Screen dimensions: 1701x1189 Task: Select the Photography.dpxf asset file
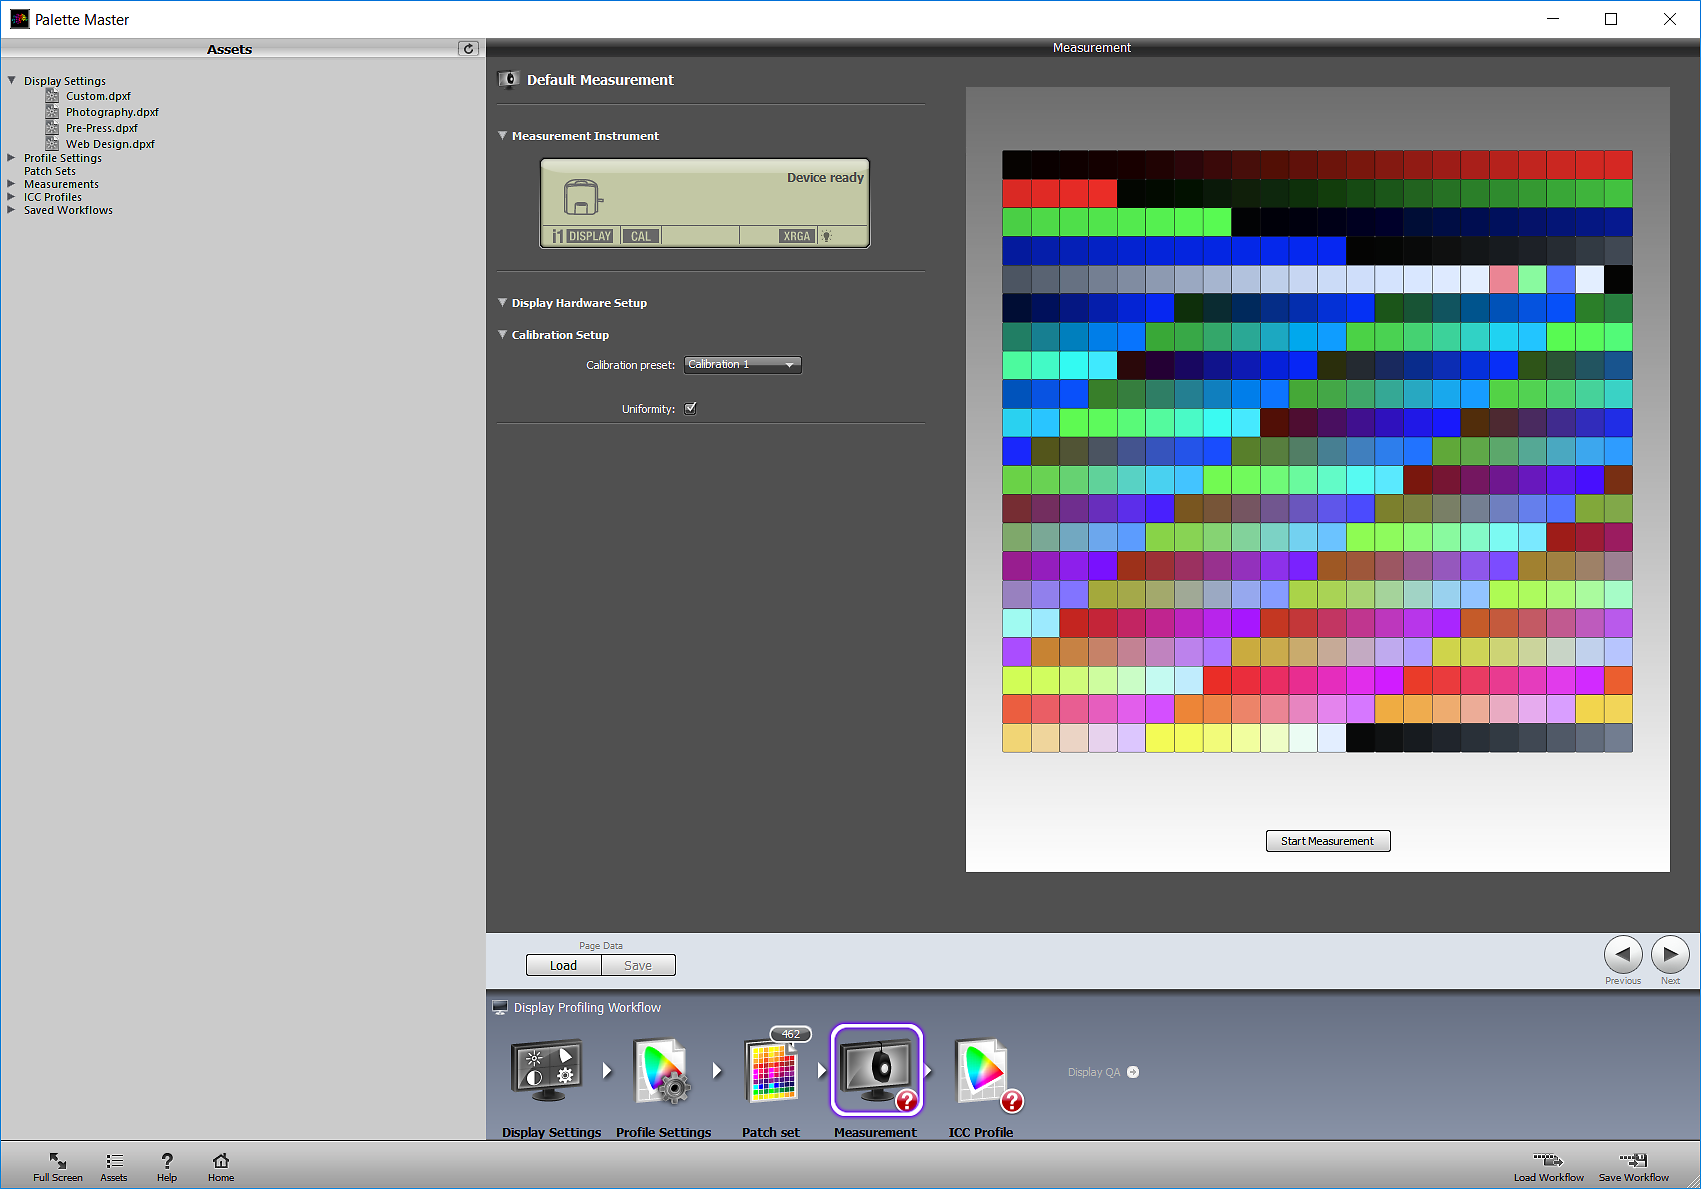coord(112,112)
